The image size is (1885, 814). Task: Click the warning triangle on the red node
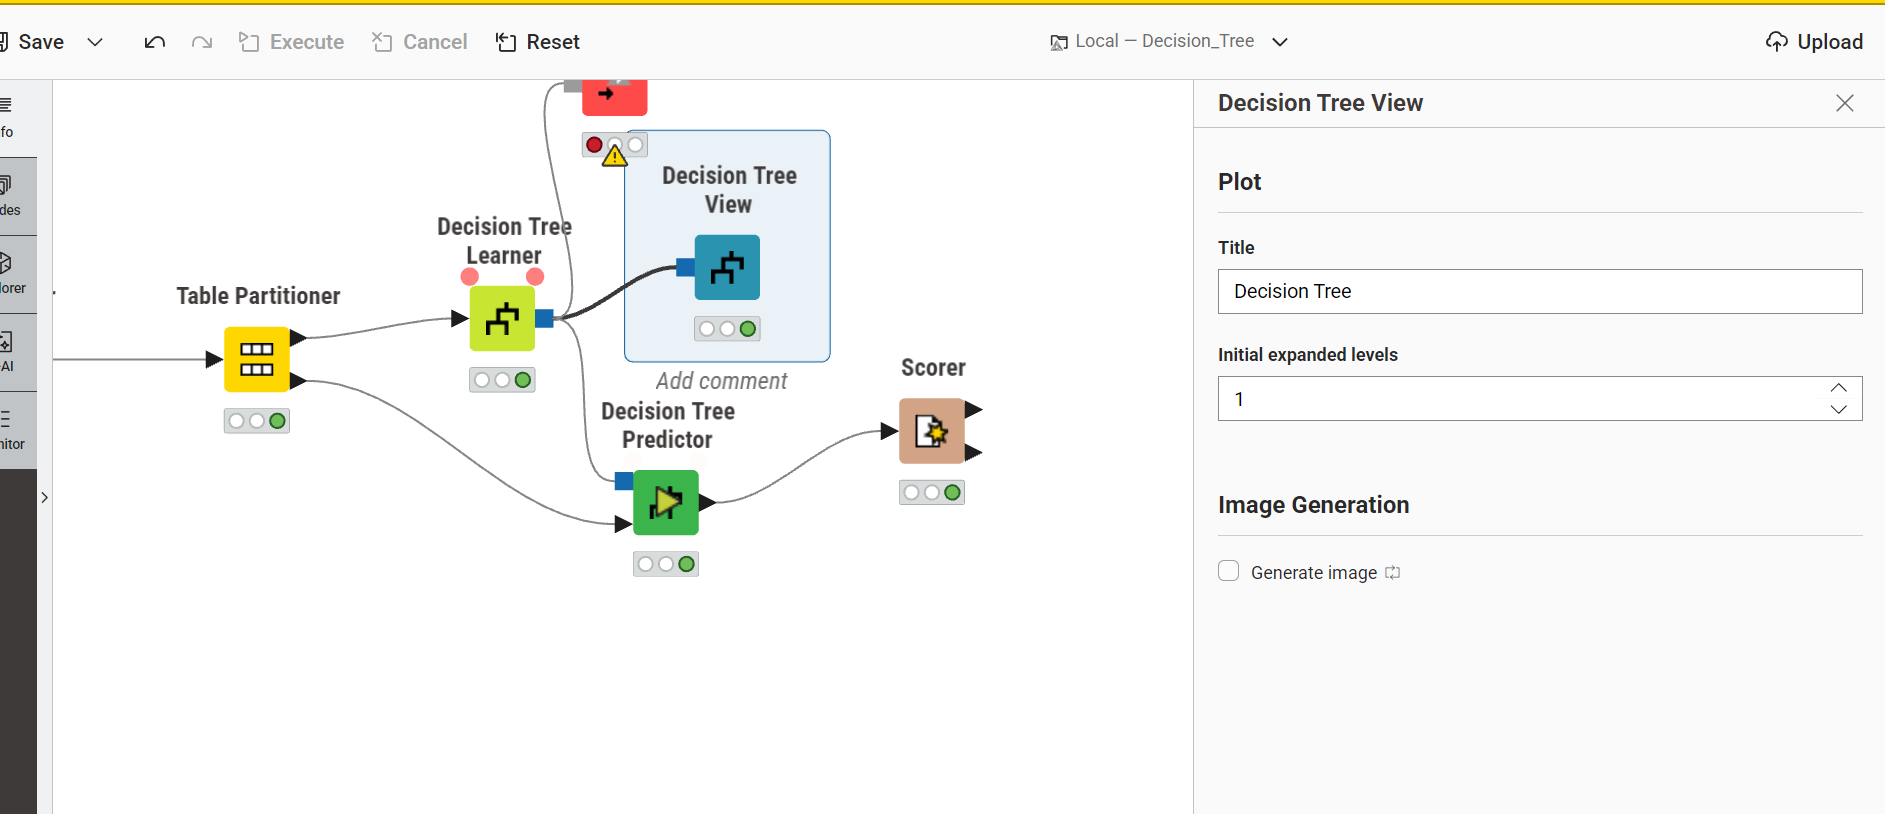point(614,155)
